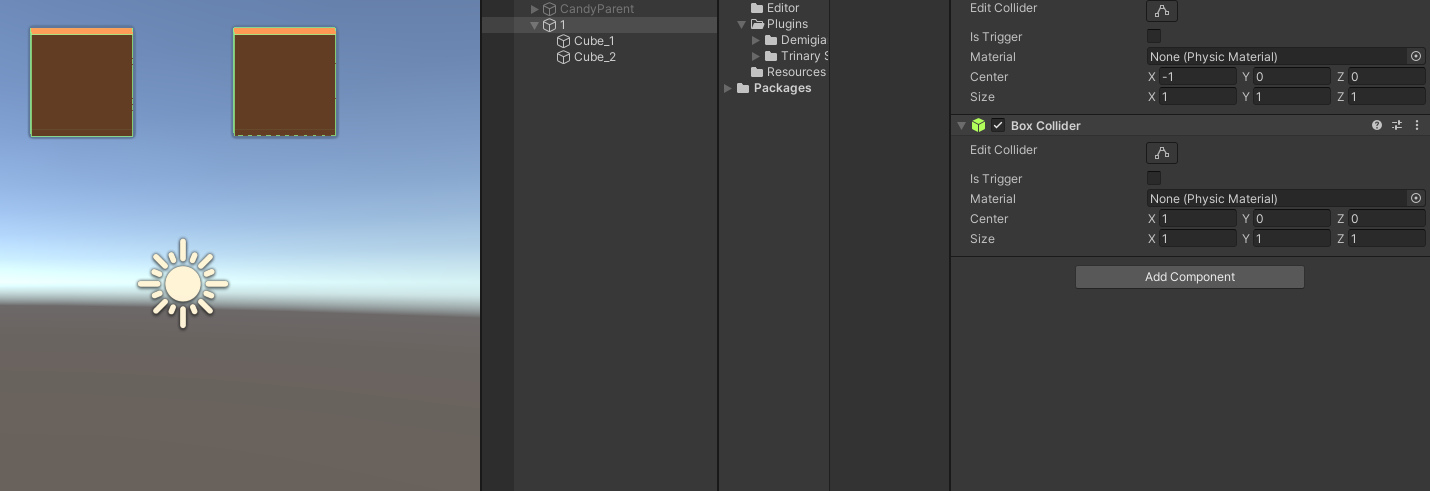Image resolution: width=1430 pixels, height=491 pixels.
Task: Select Cube_1 in the hierarchy
Action: 594,41
